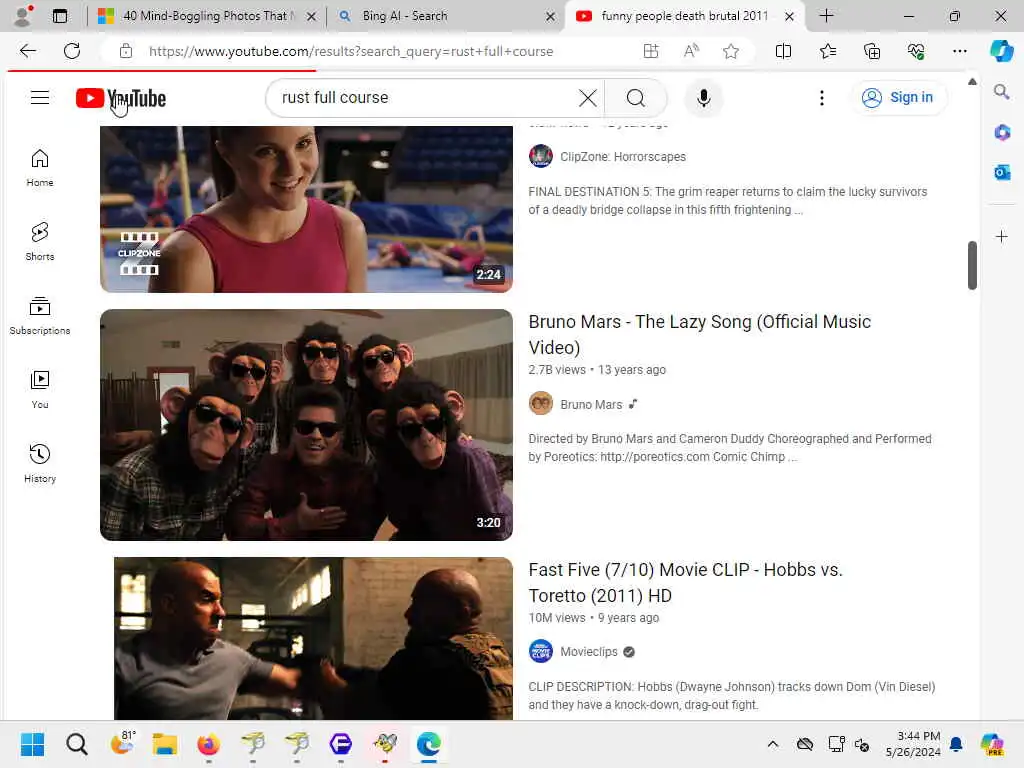
Task: Open Windows Start menu
Action: [32, 744]
